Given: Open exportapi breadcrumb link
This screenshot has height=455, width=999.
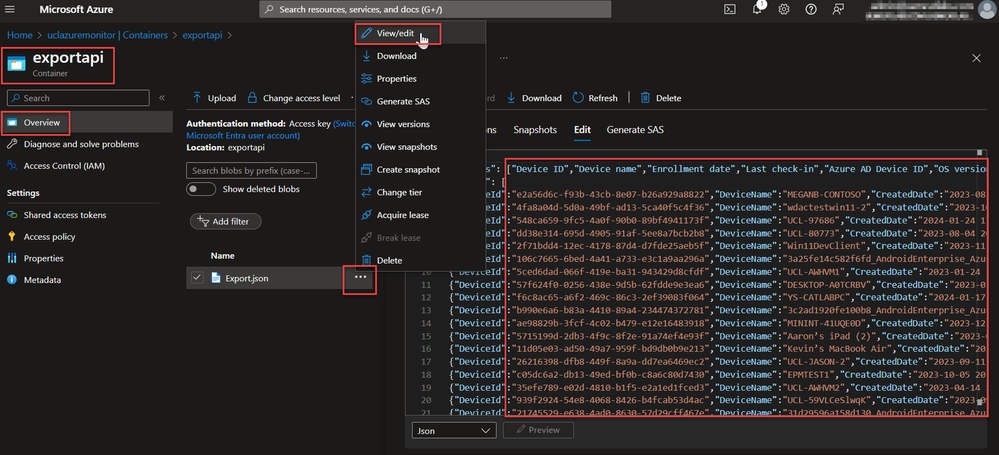Looking at the screenshot, I should click(x=202, y=35).
